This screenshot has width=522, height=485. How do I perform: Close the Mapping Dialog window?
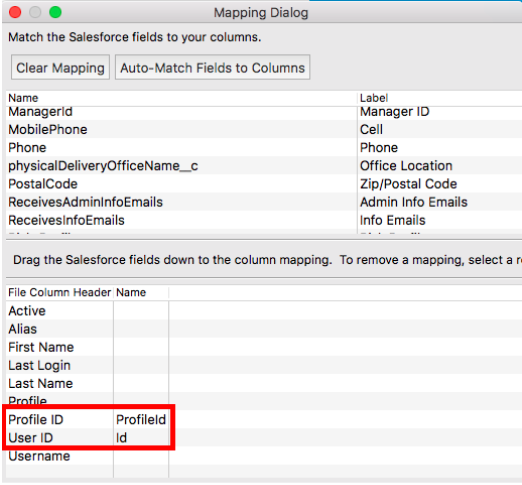(15, 12)
